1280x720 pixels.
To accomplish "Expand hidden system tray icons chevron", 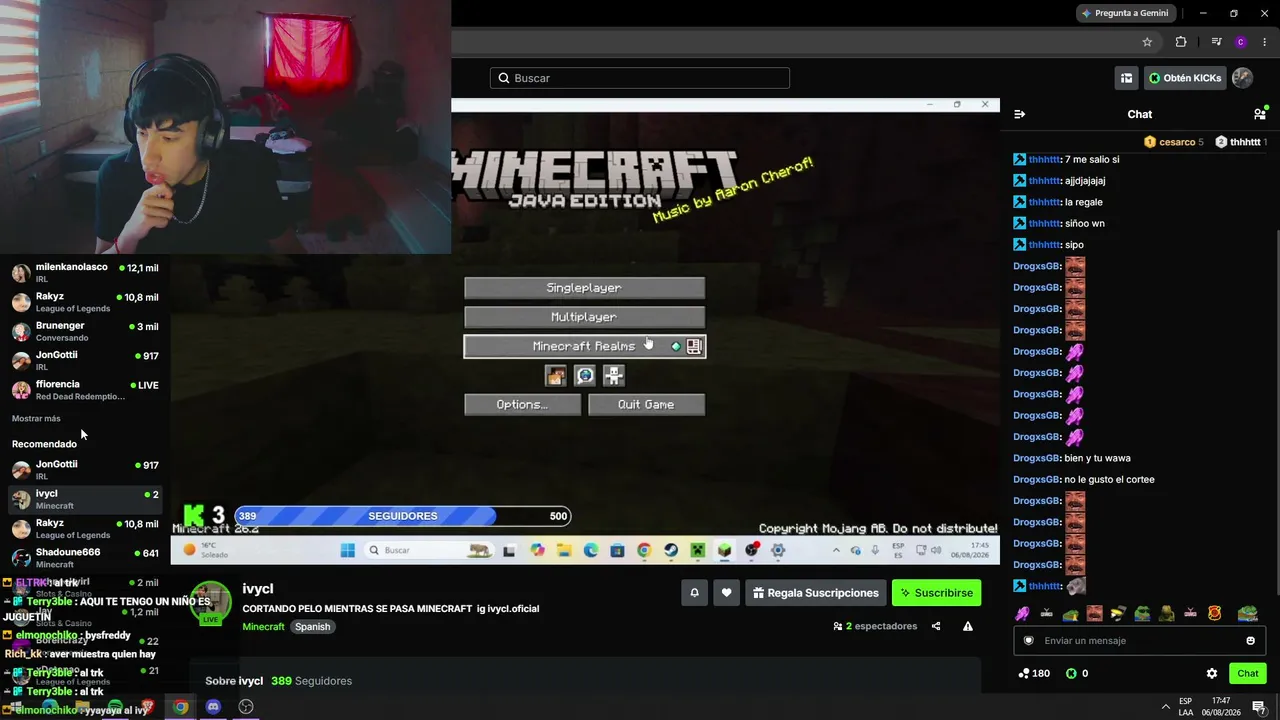I will point(1166,707).
